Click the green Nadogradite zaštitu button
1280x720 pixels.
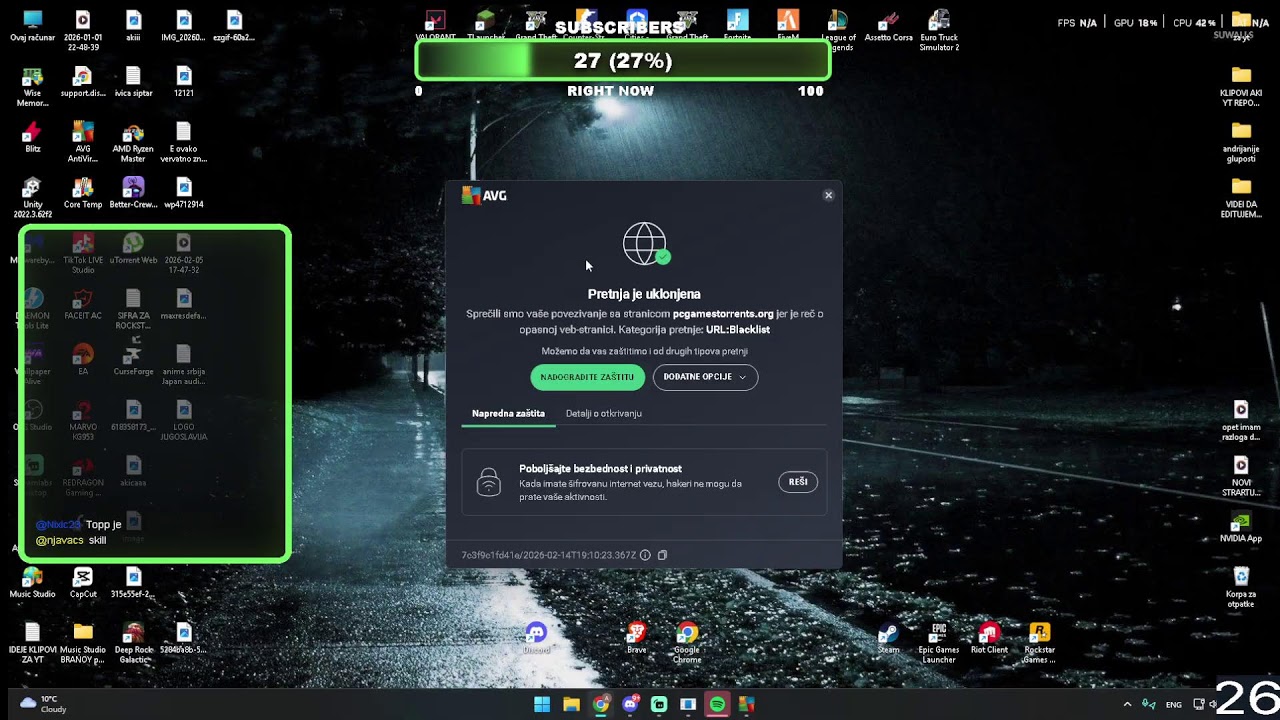587,377
